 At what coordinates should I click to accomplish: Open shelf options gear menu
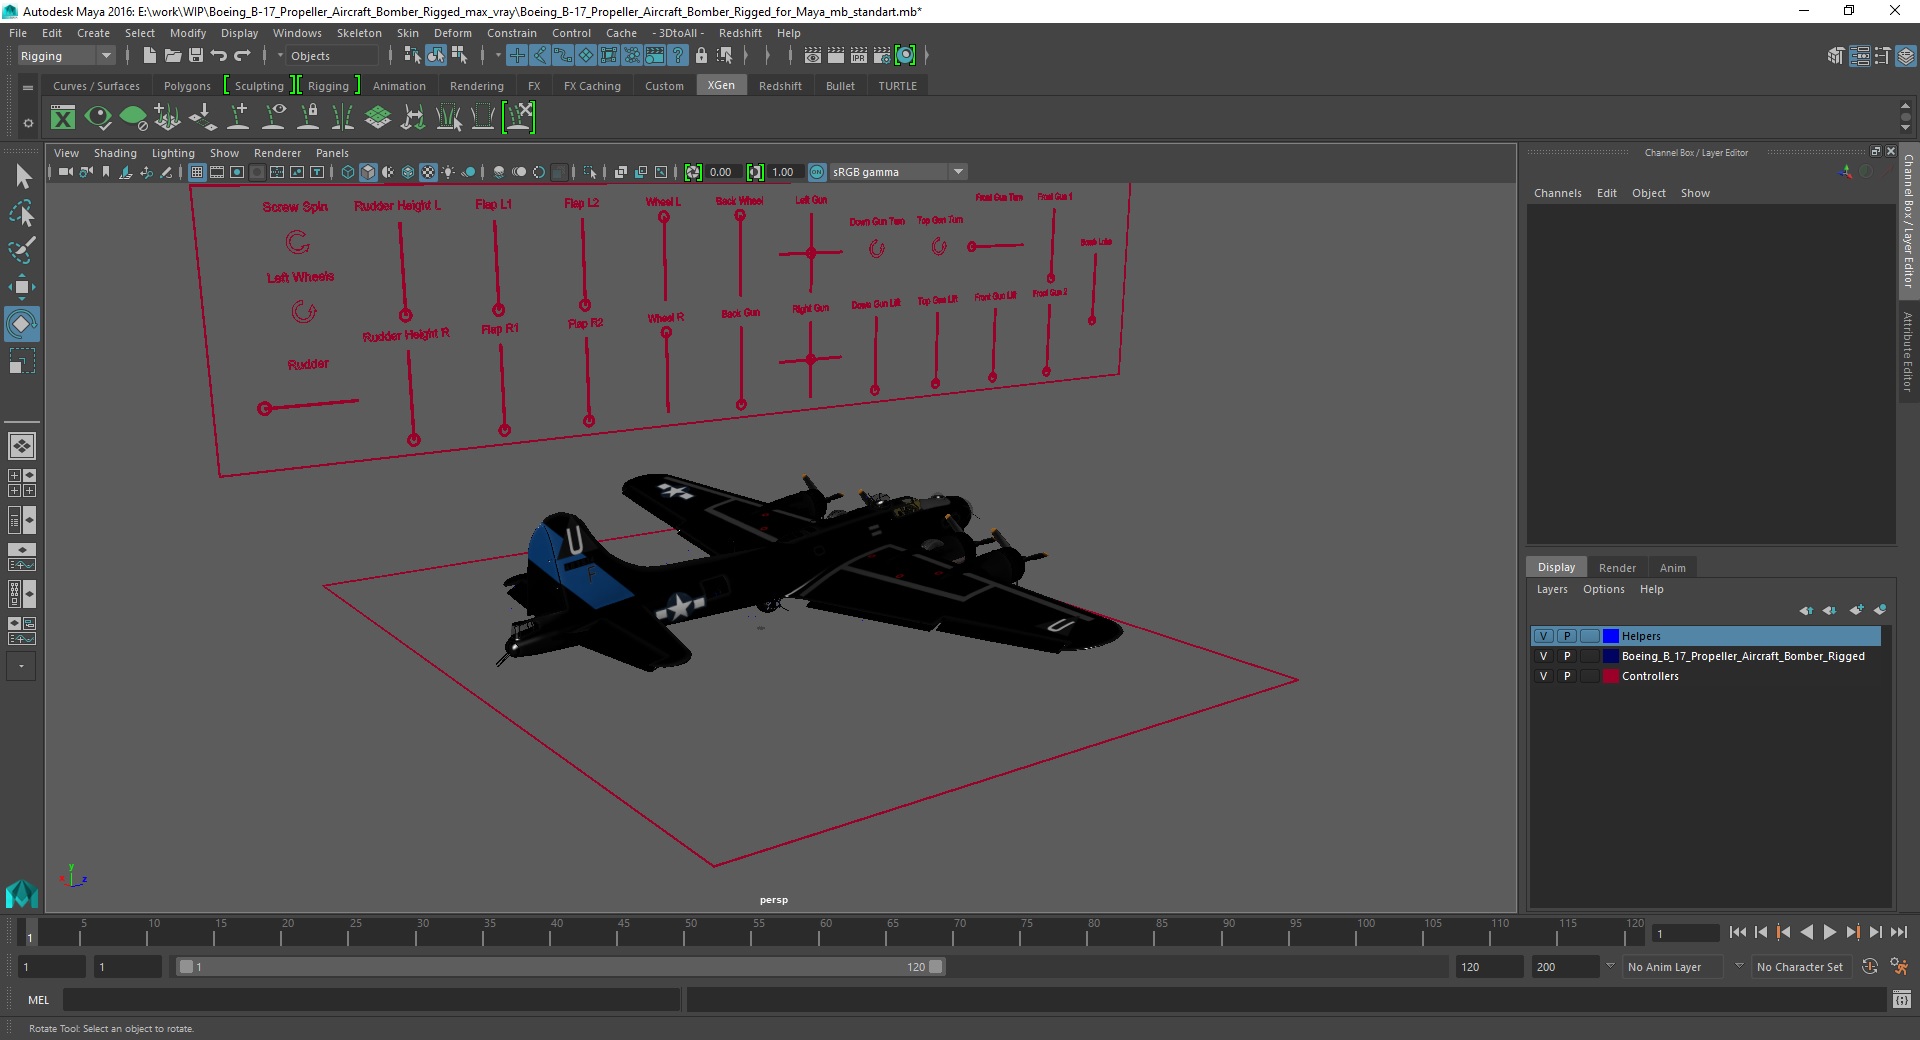[x=28, y=123]
